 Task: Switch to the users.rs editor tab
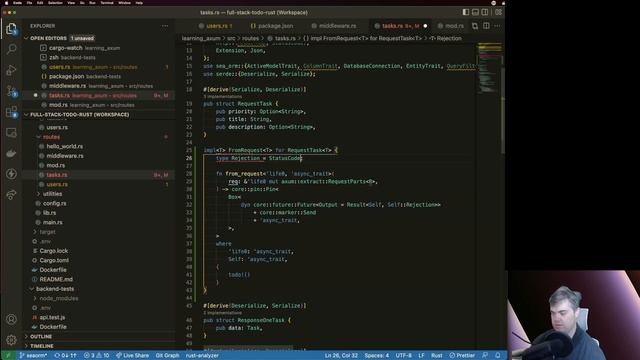click(216, 26)
